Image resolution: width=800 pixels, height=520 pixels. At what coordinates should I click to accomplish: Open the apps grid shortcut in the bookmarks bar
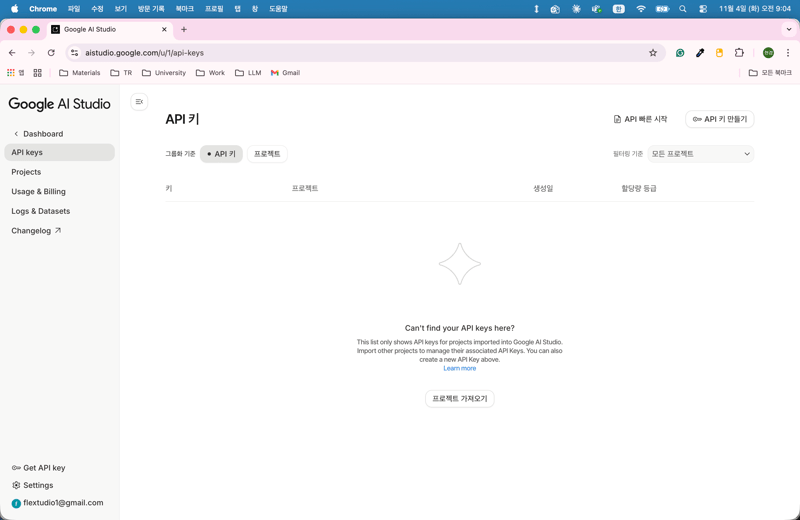[x=15, y=73]
